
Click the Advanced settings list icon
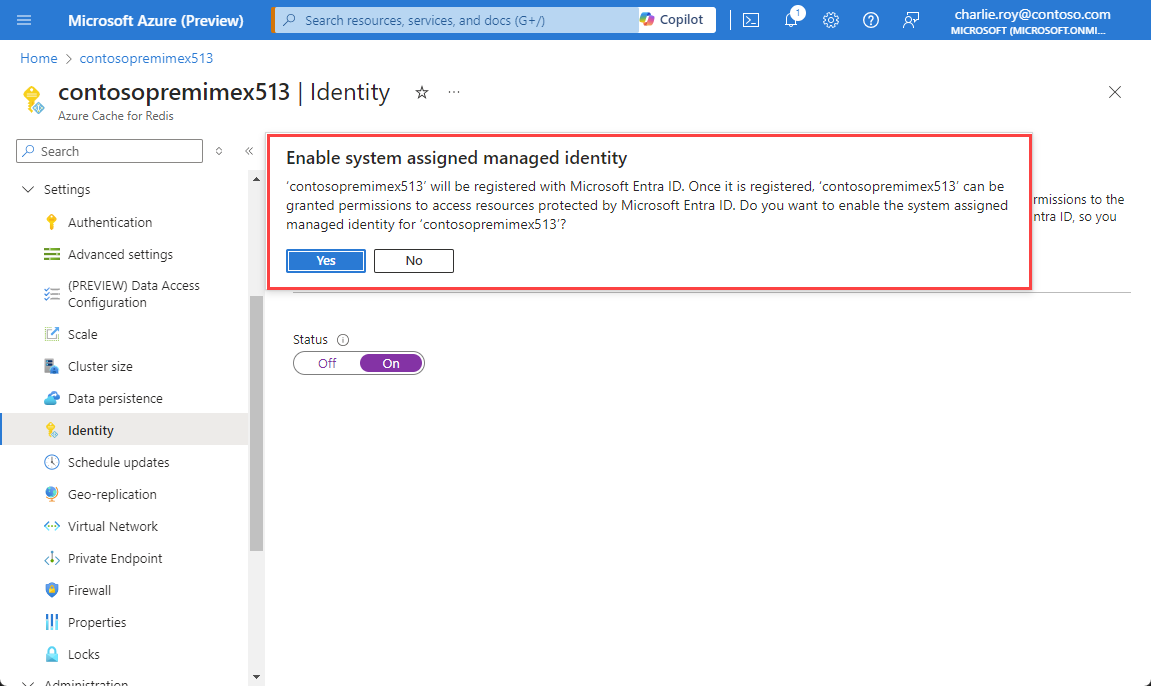click(x=51, y=255)
